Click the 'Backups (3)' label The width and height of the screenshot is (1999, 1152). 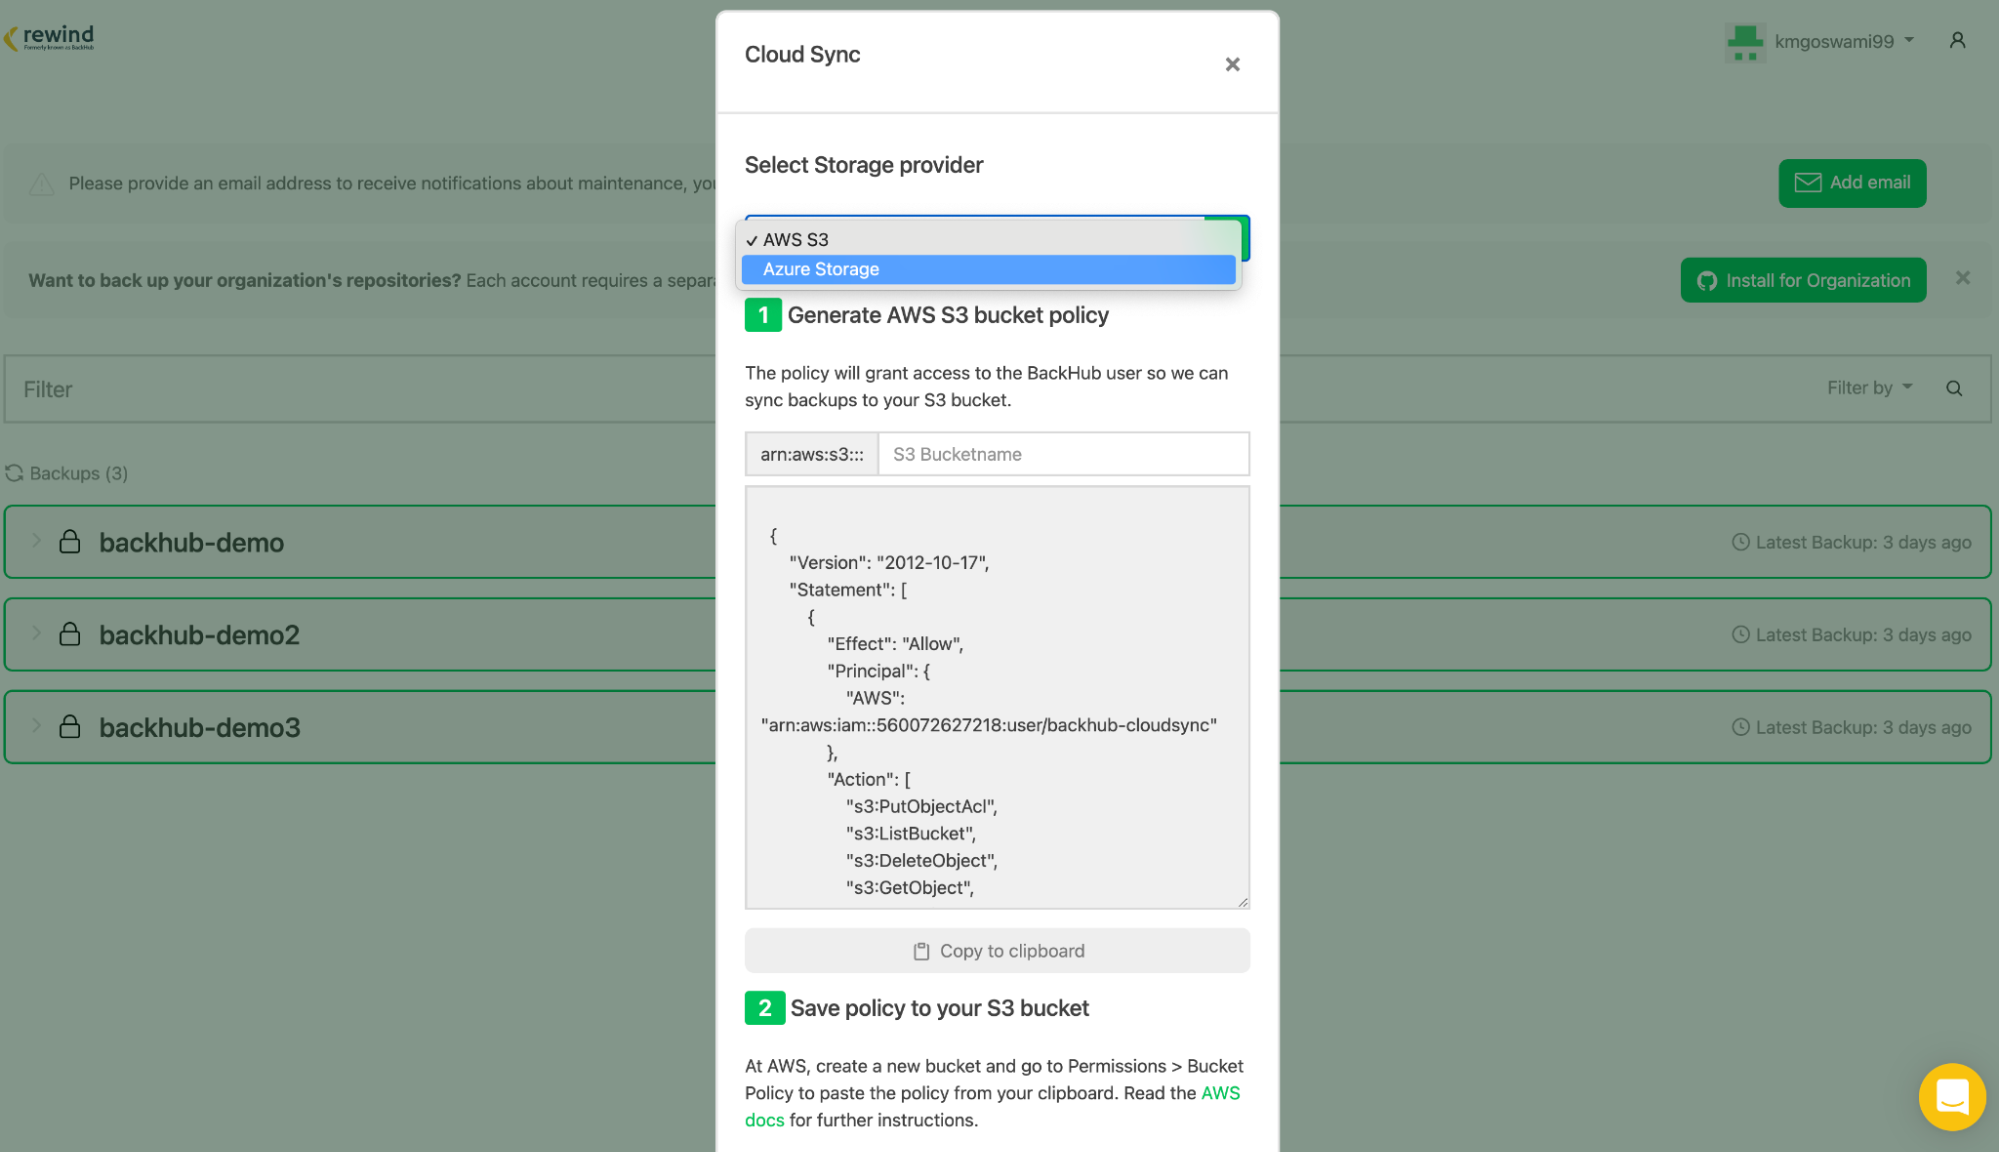tap(79, 473)
